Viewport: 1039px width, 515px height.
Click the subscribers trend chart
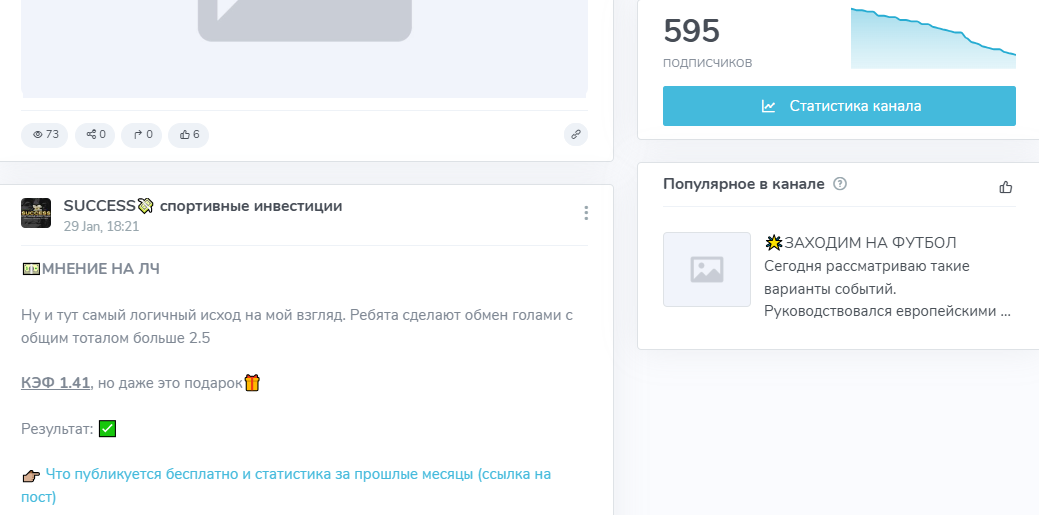[932, 40]
